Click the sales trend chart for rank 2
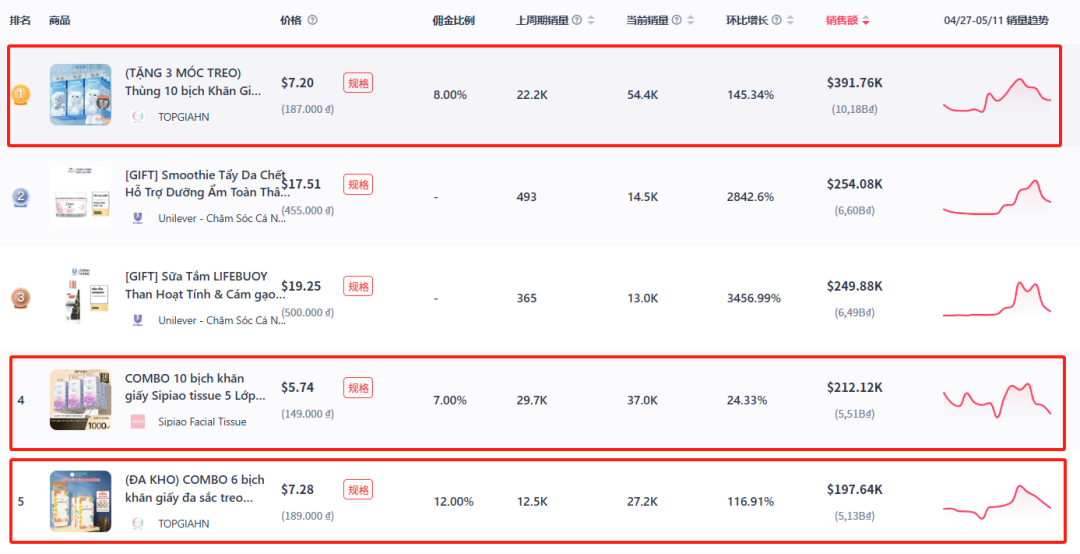 click(997, 197)
